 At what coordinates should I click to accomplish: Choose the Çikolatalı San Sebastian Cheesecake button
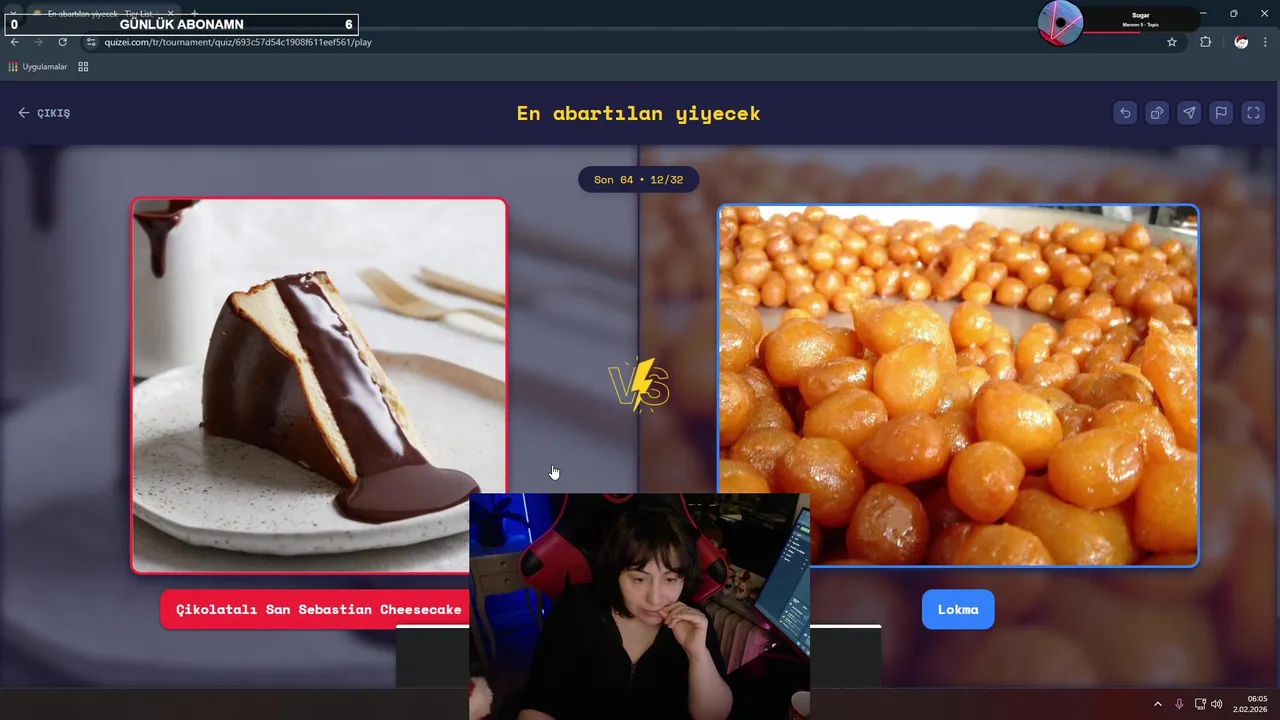click(x=318, y=609)
